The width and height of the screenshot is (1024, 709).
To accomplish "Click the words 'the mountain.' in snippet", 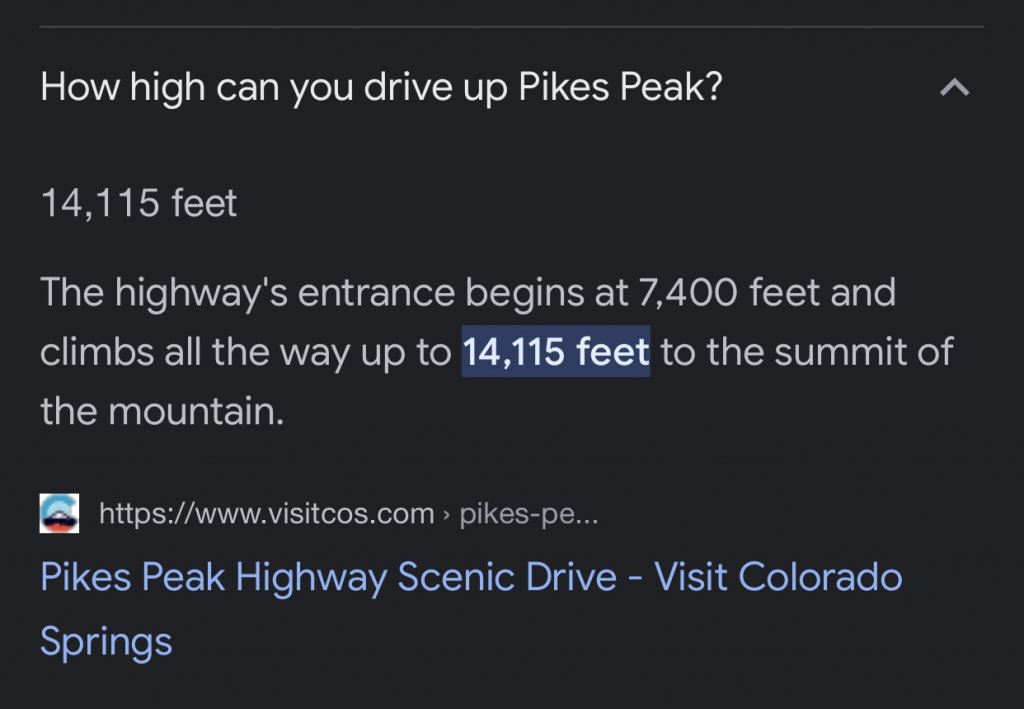I will [162, 411].
